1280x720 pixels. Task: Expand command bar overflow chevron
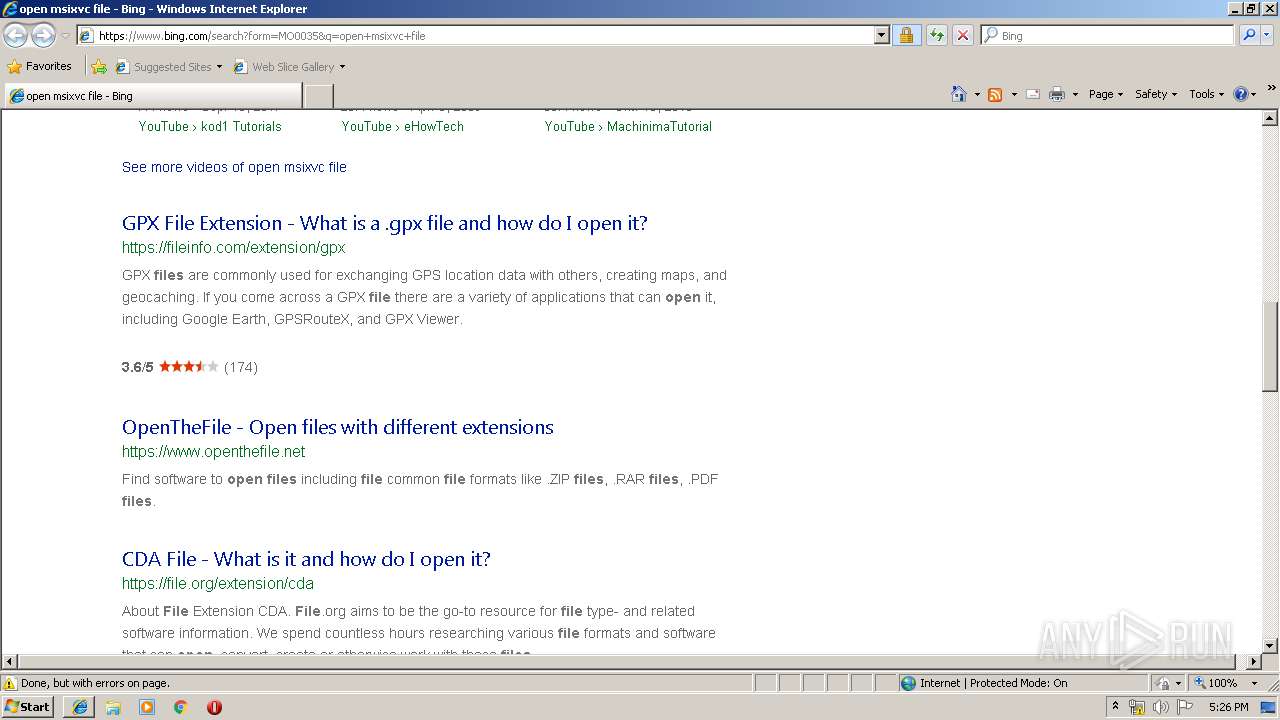coord(1272,88)
